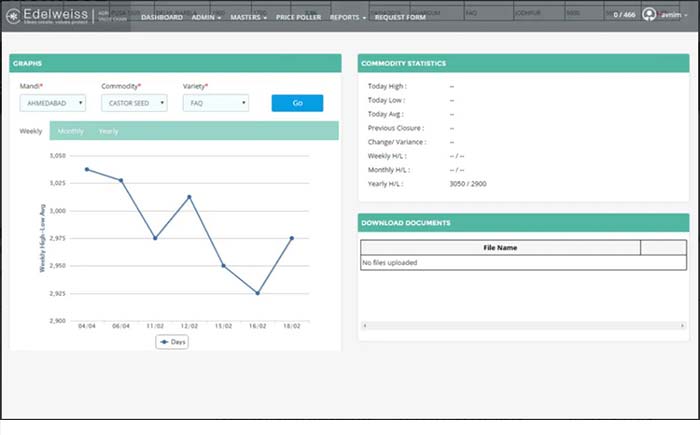This screenshot has width=700, height=435.
Task: Switch to the Yearly graph tab
Action: pos(108,131)
